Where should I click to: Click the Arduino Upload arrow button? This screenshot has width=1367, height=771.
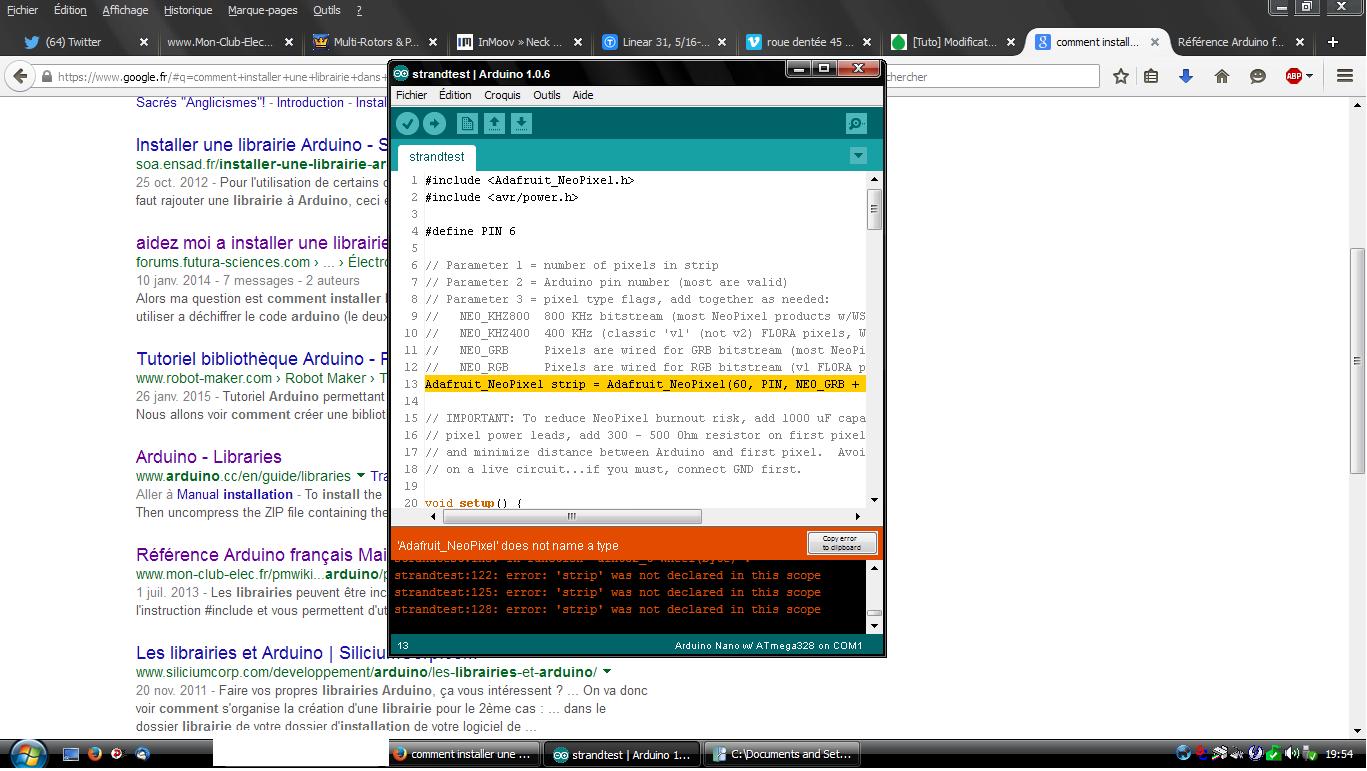(x=434, y=123)
